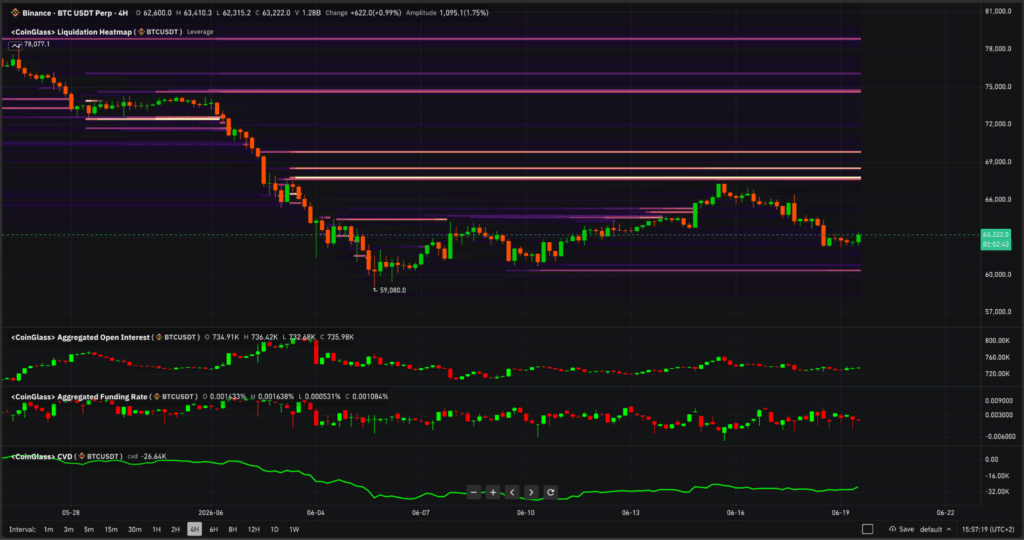Image resolution: width=1024 pixels, height=540 pixels.
Task: Click the 2026-06 date on time axis
Action: [210, 513]
